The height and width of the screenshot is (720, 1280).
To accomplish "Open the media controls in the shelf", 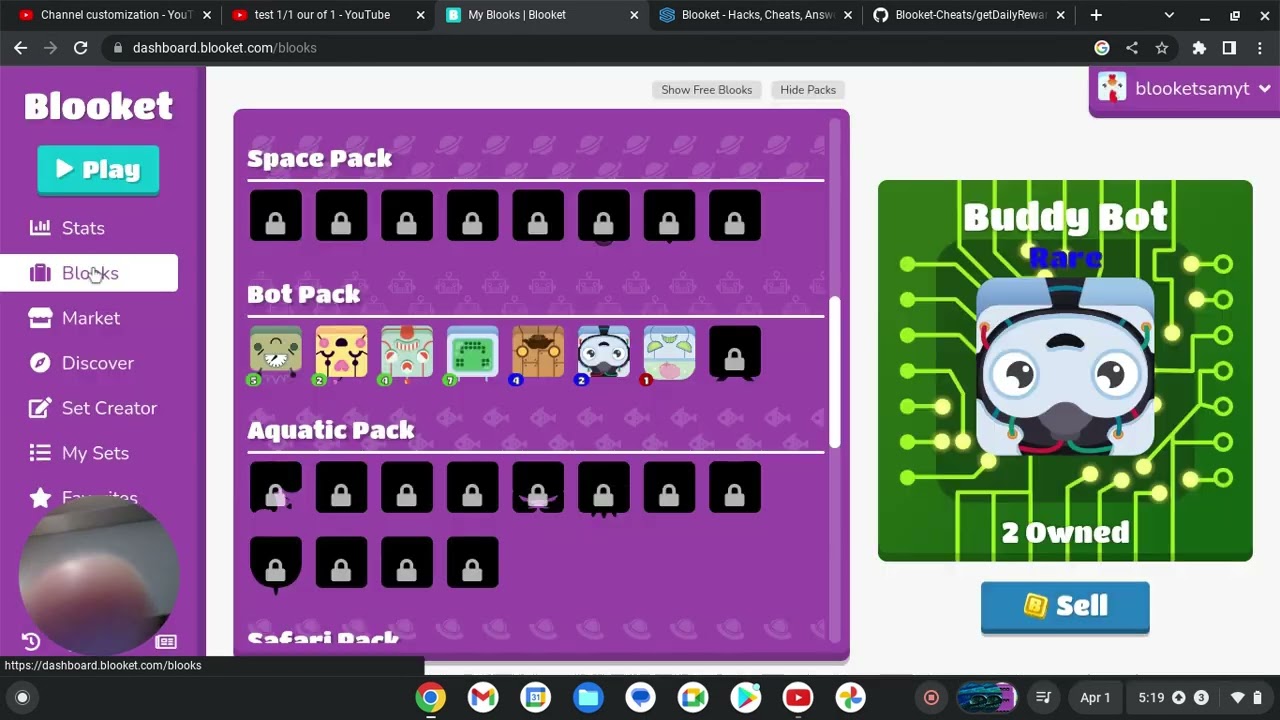I will pyautogui.click(x=1043, y=698).
